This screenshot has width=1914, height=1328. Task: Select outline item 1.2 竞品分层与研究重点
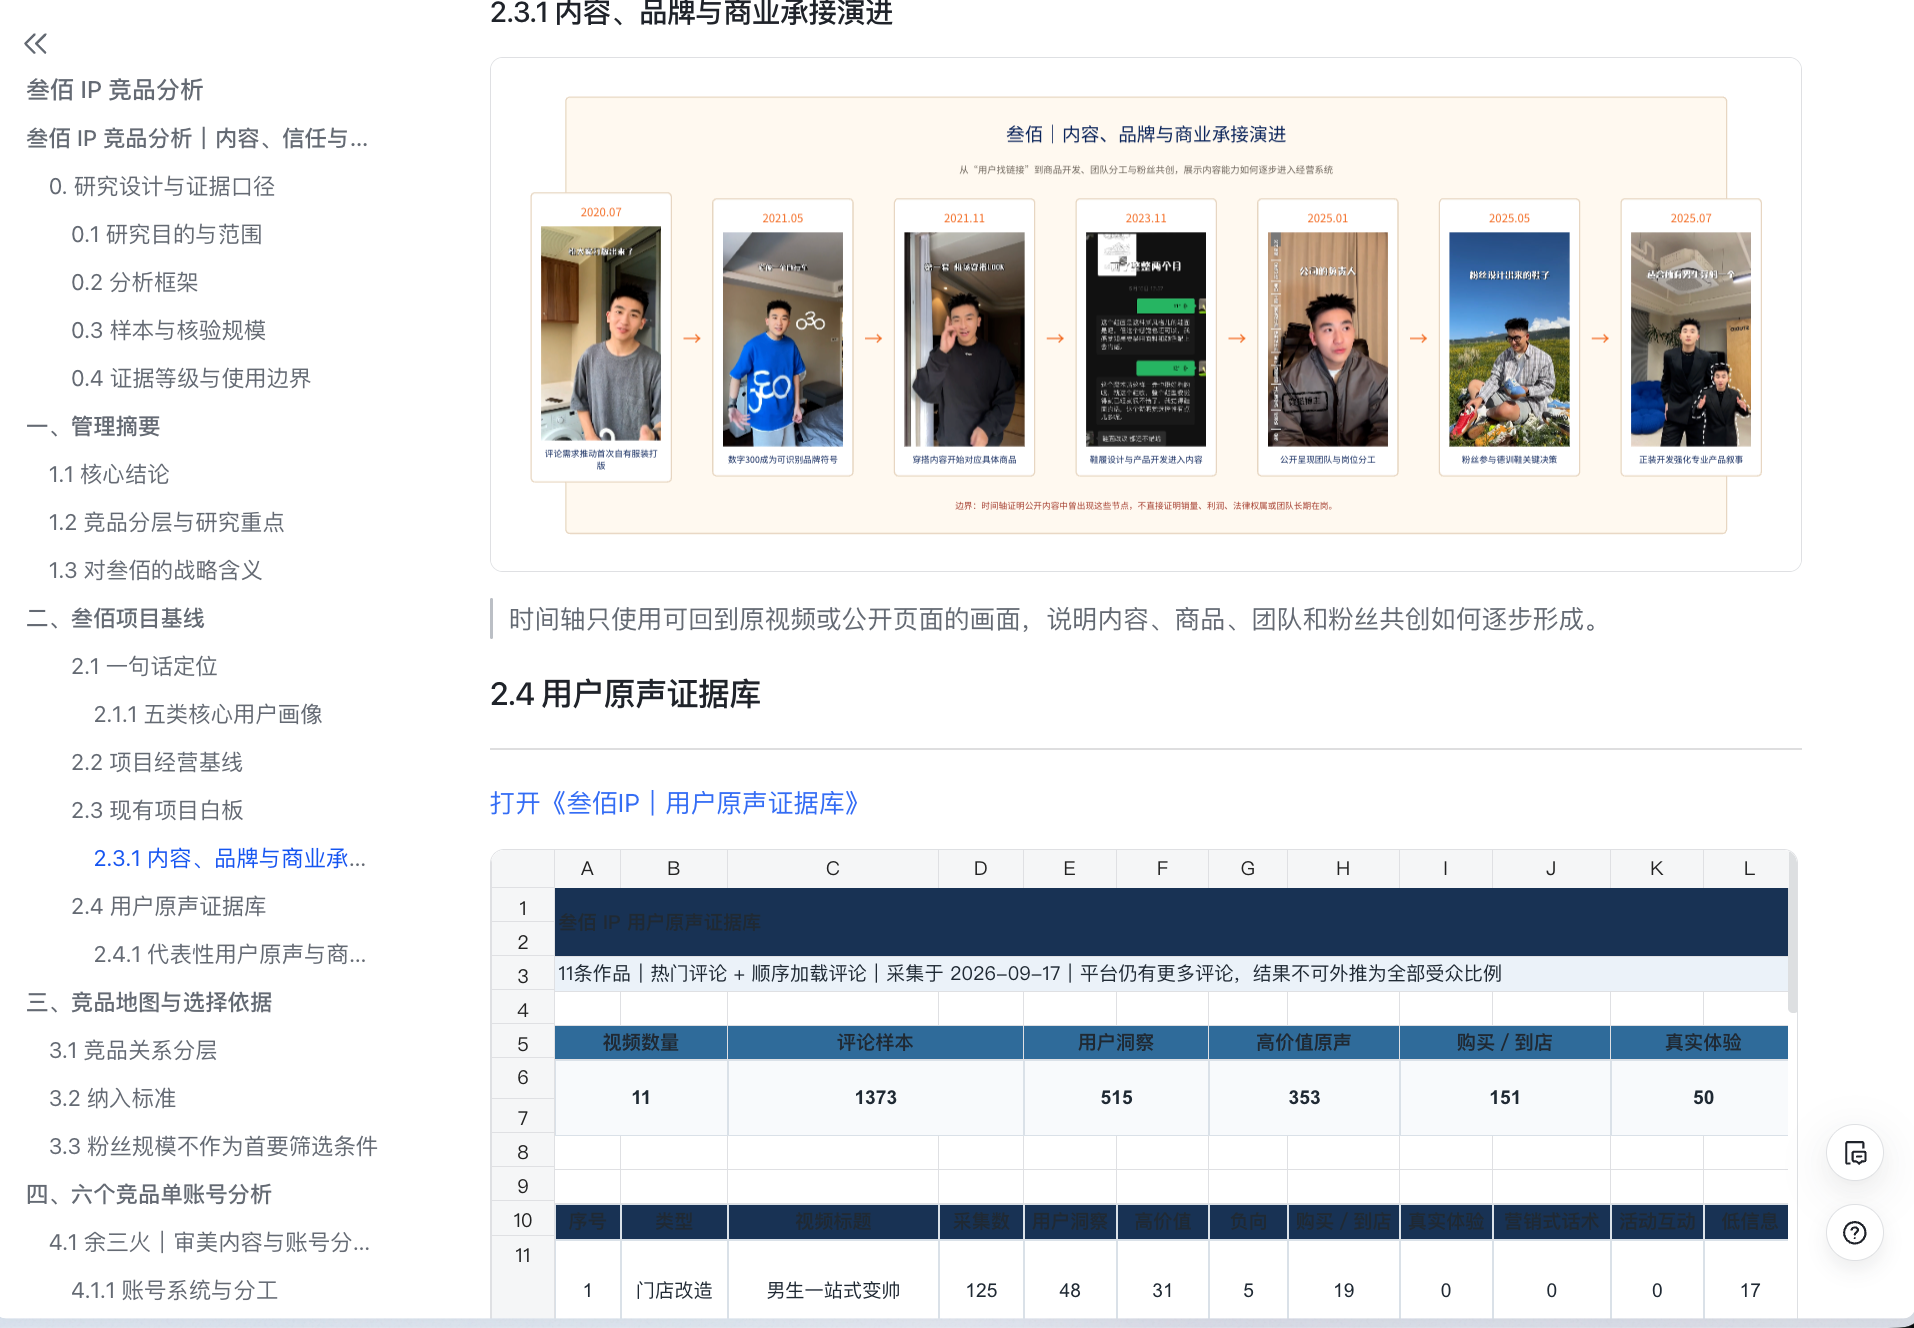click(x=167, y=522)
